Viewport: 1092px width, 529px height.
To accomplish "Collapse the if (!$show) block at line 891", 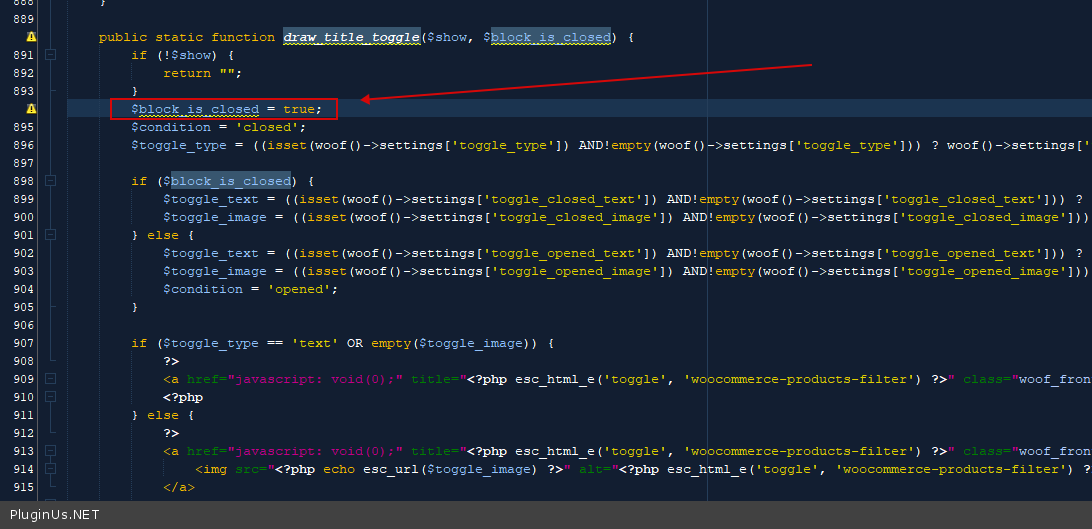I will (50, 55).
